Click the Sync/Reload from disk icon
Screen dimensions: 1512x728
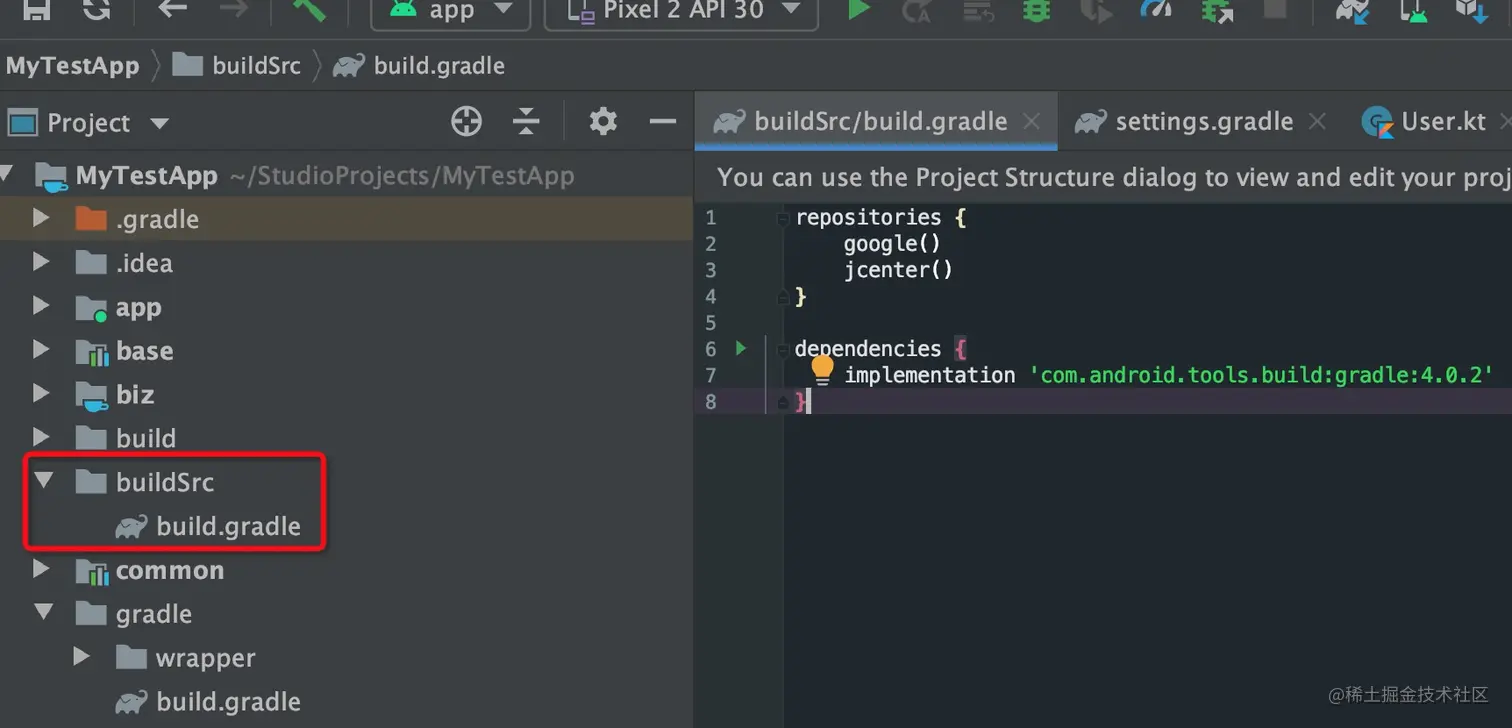[97, 9]
